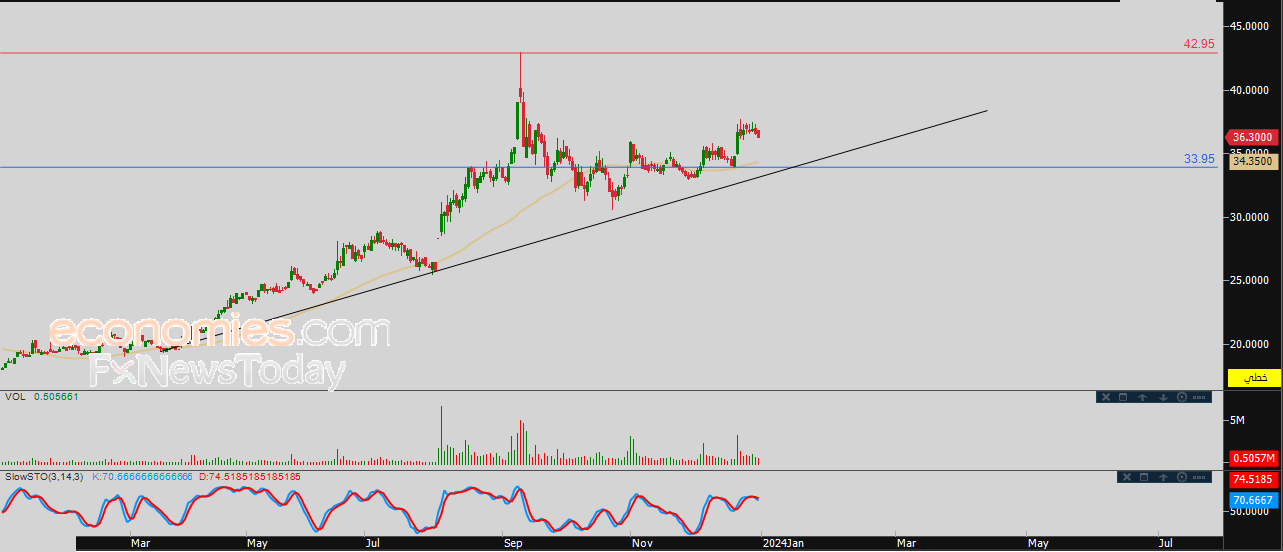This screenshot has width=1283, height=552.
Task: Click the tallest volume bar in August
Action: click(x=441, y=436)
